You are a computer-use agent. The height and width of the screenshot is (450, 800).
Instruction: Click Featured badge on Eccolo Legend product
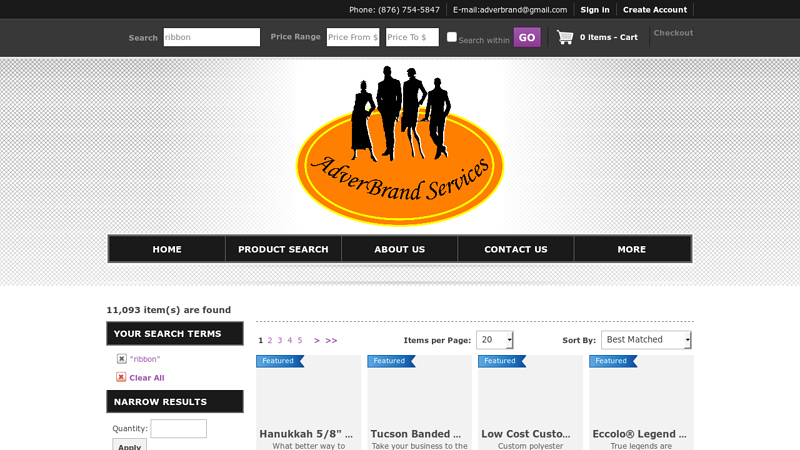(612, 361)
